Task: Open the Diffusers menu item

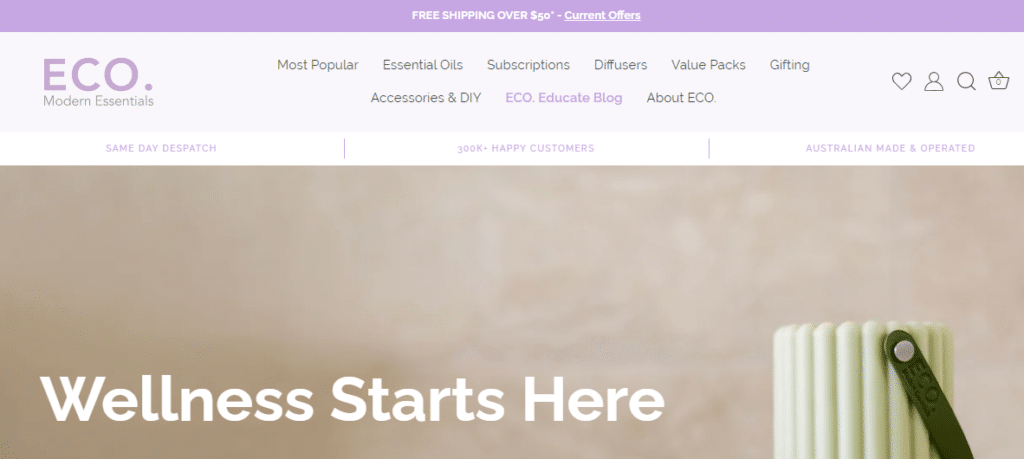Action: click(x=620, y=65)
